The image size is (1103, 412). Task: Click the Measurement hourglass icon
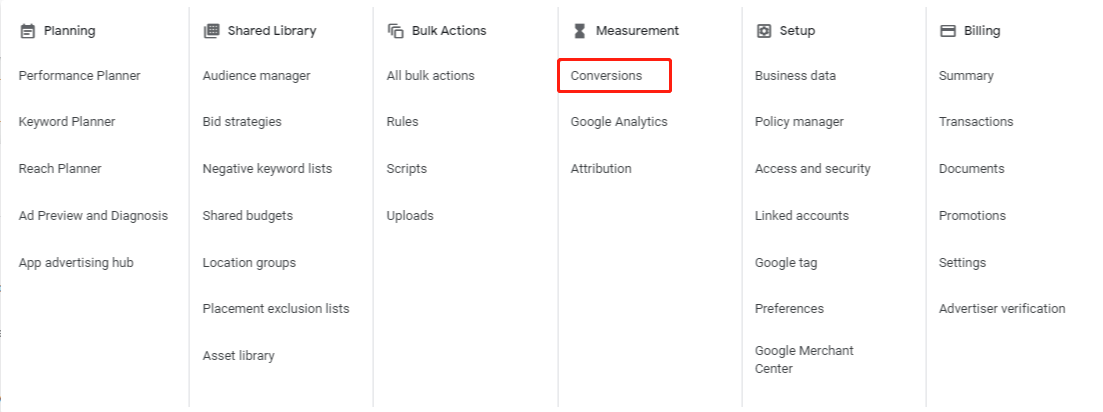click(580, 31)
